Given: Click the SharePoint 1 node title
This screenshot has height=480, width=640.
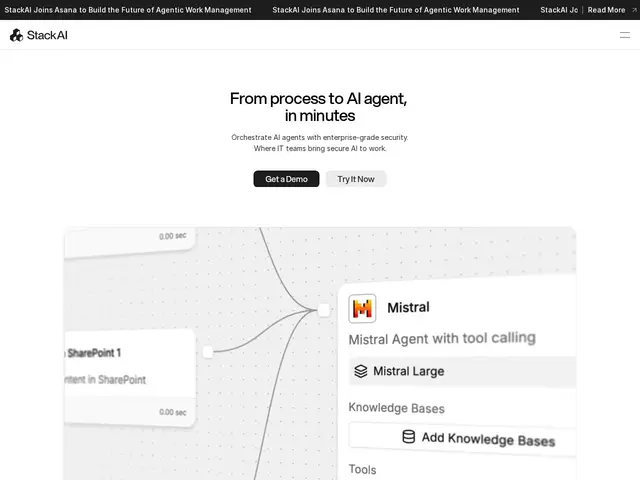Looking at the screenshot, I should 94,353.
